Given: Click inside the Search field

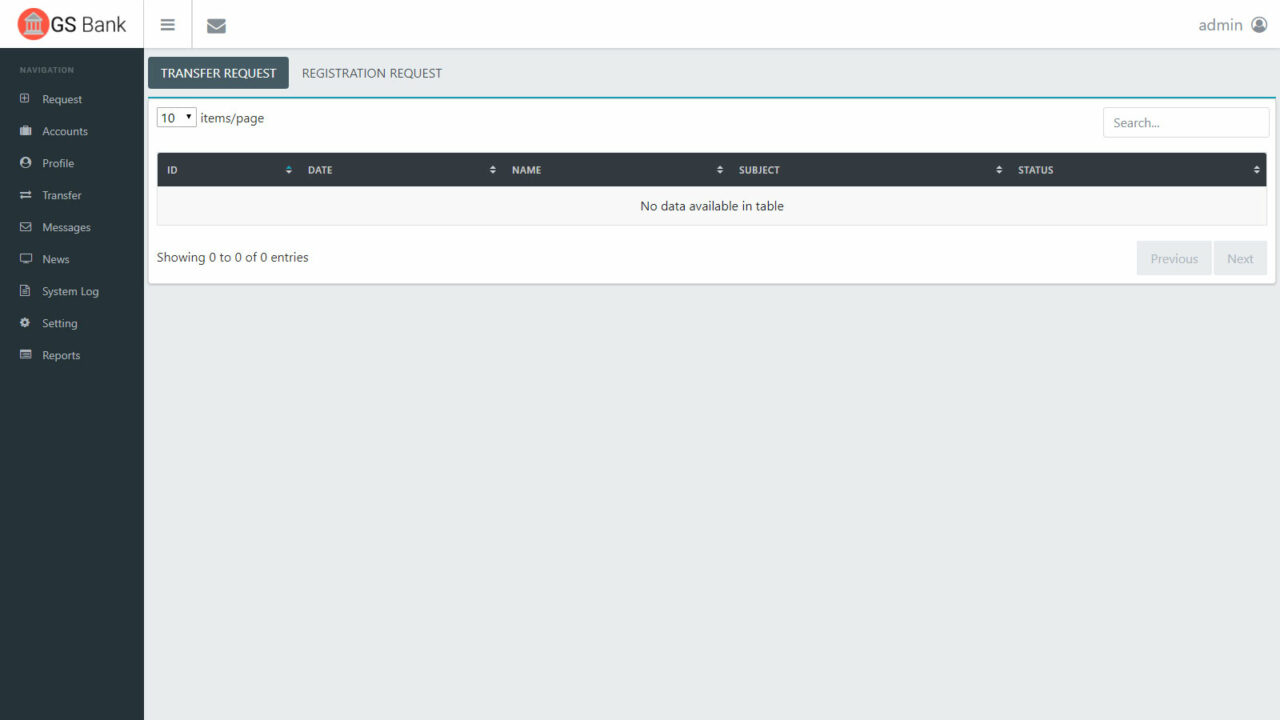Looking at the screenshot, I should pos(1185,122).
